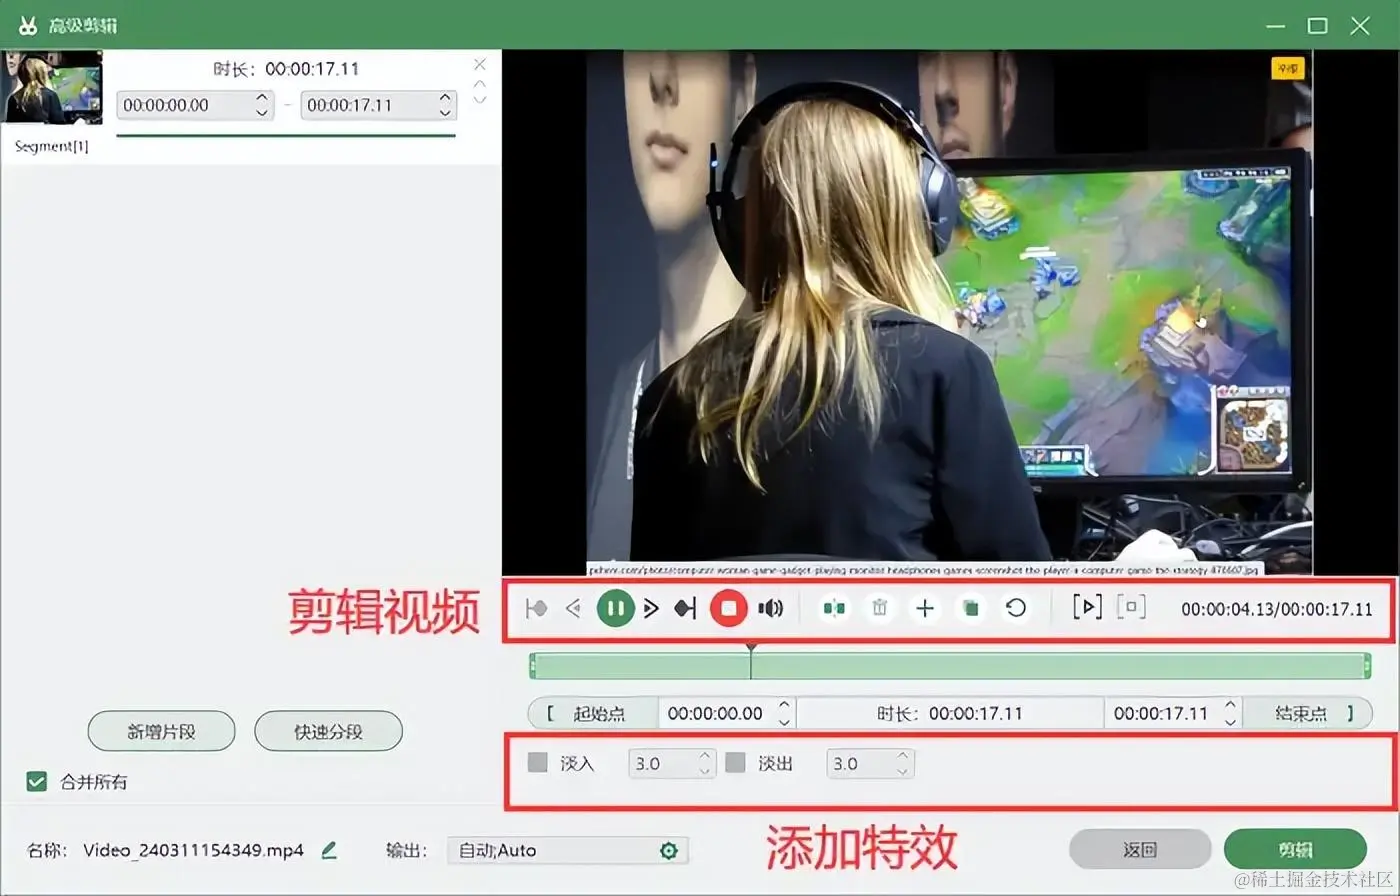The height and width of the screenshot is (896, 1400).
Task: Add a new segment with plus icon
Action: click(x=925, y=608)
